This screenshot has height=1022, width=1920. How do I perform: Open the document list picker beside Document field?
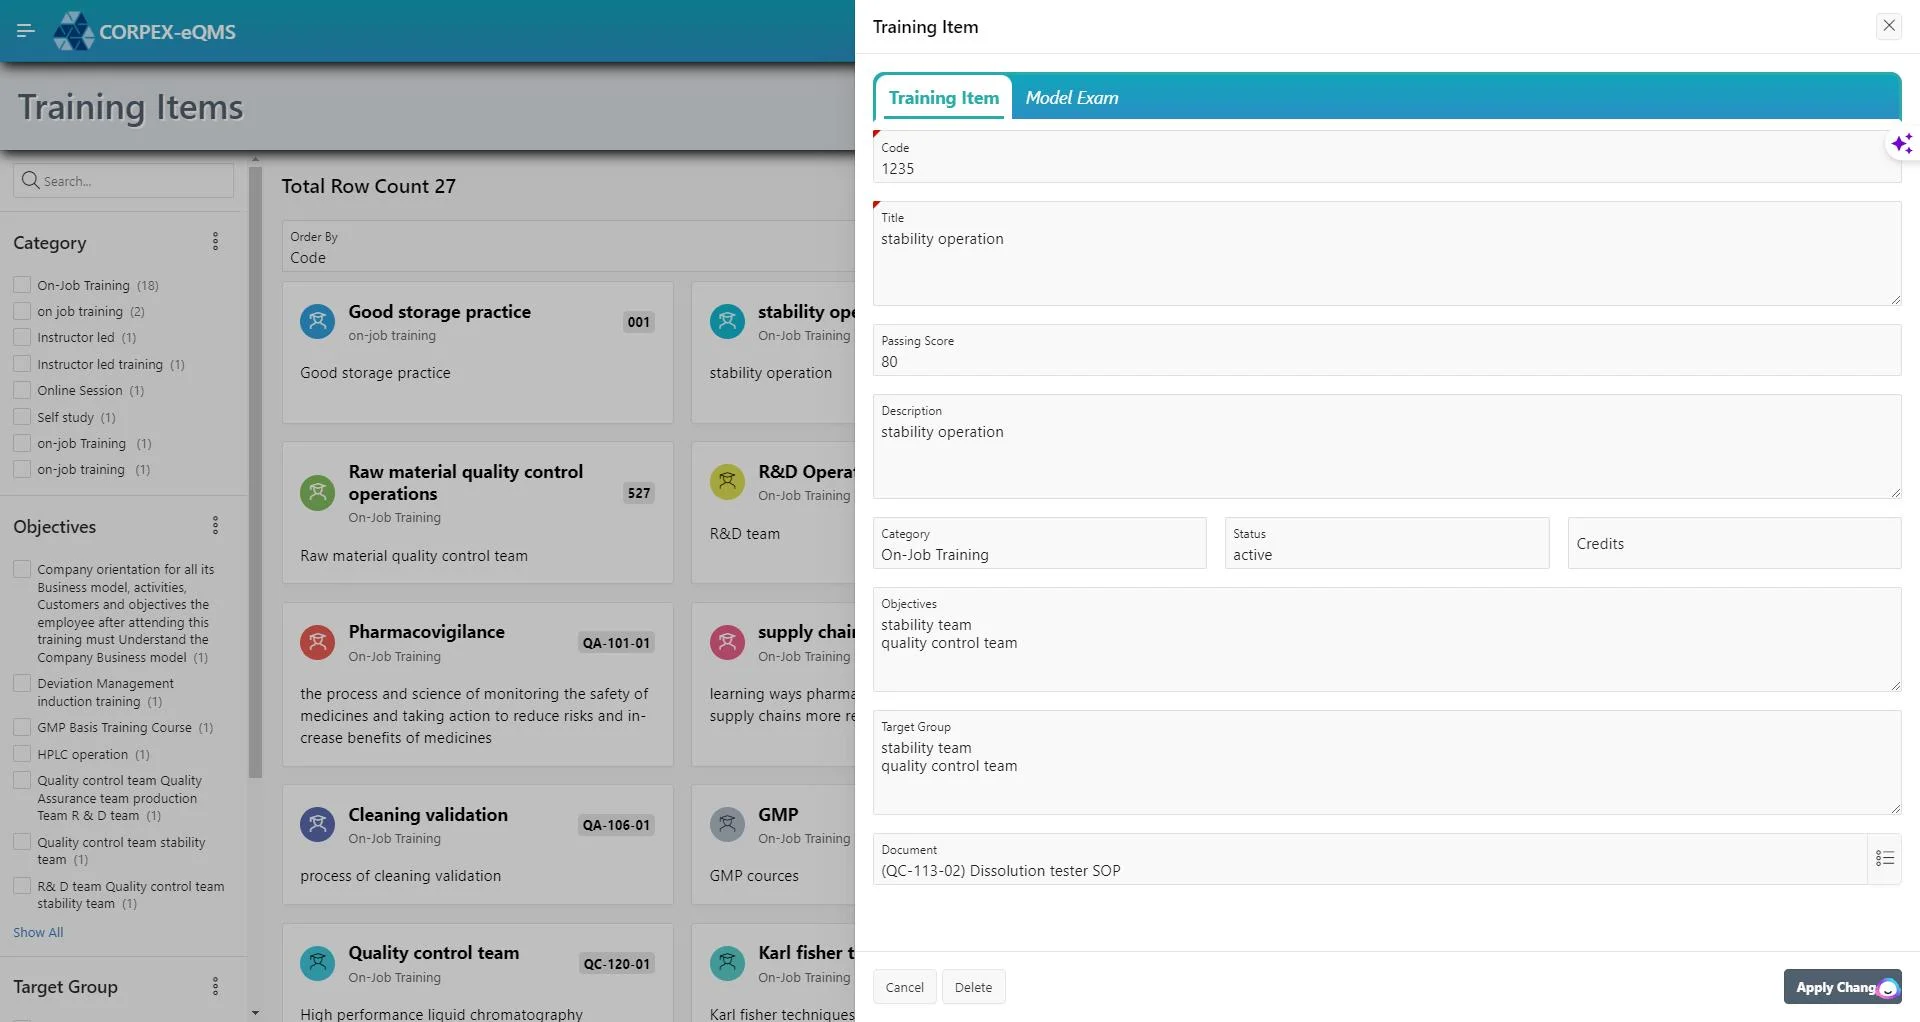1886,858
